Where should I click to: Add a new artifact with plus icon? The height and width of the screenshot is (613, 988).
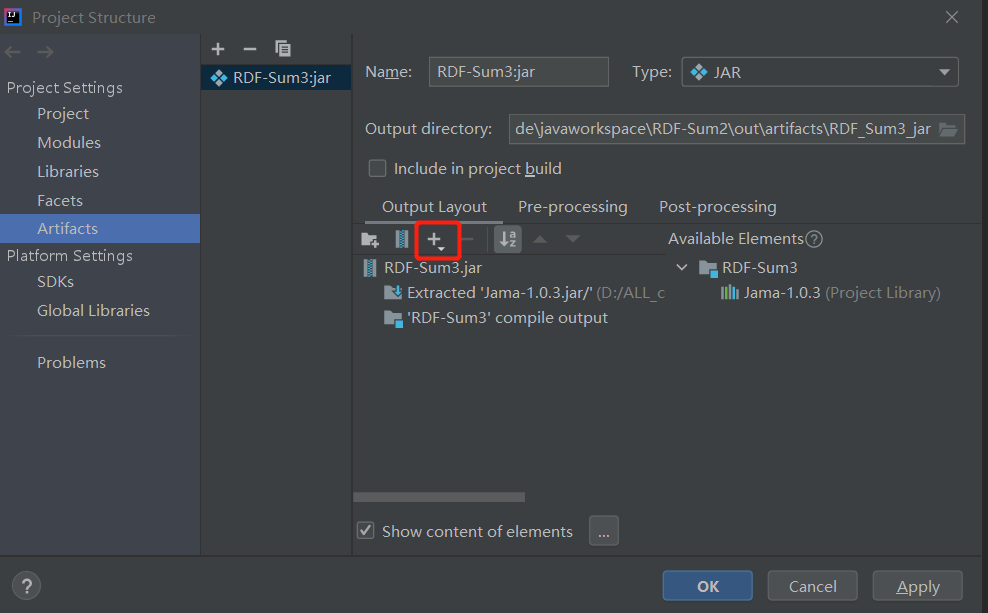(218, 49)
